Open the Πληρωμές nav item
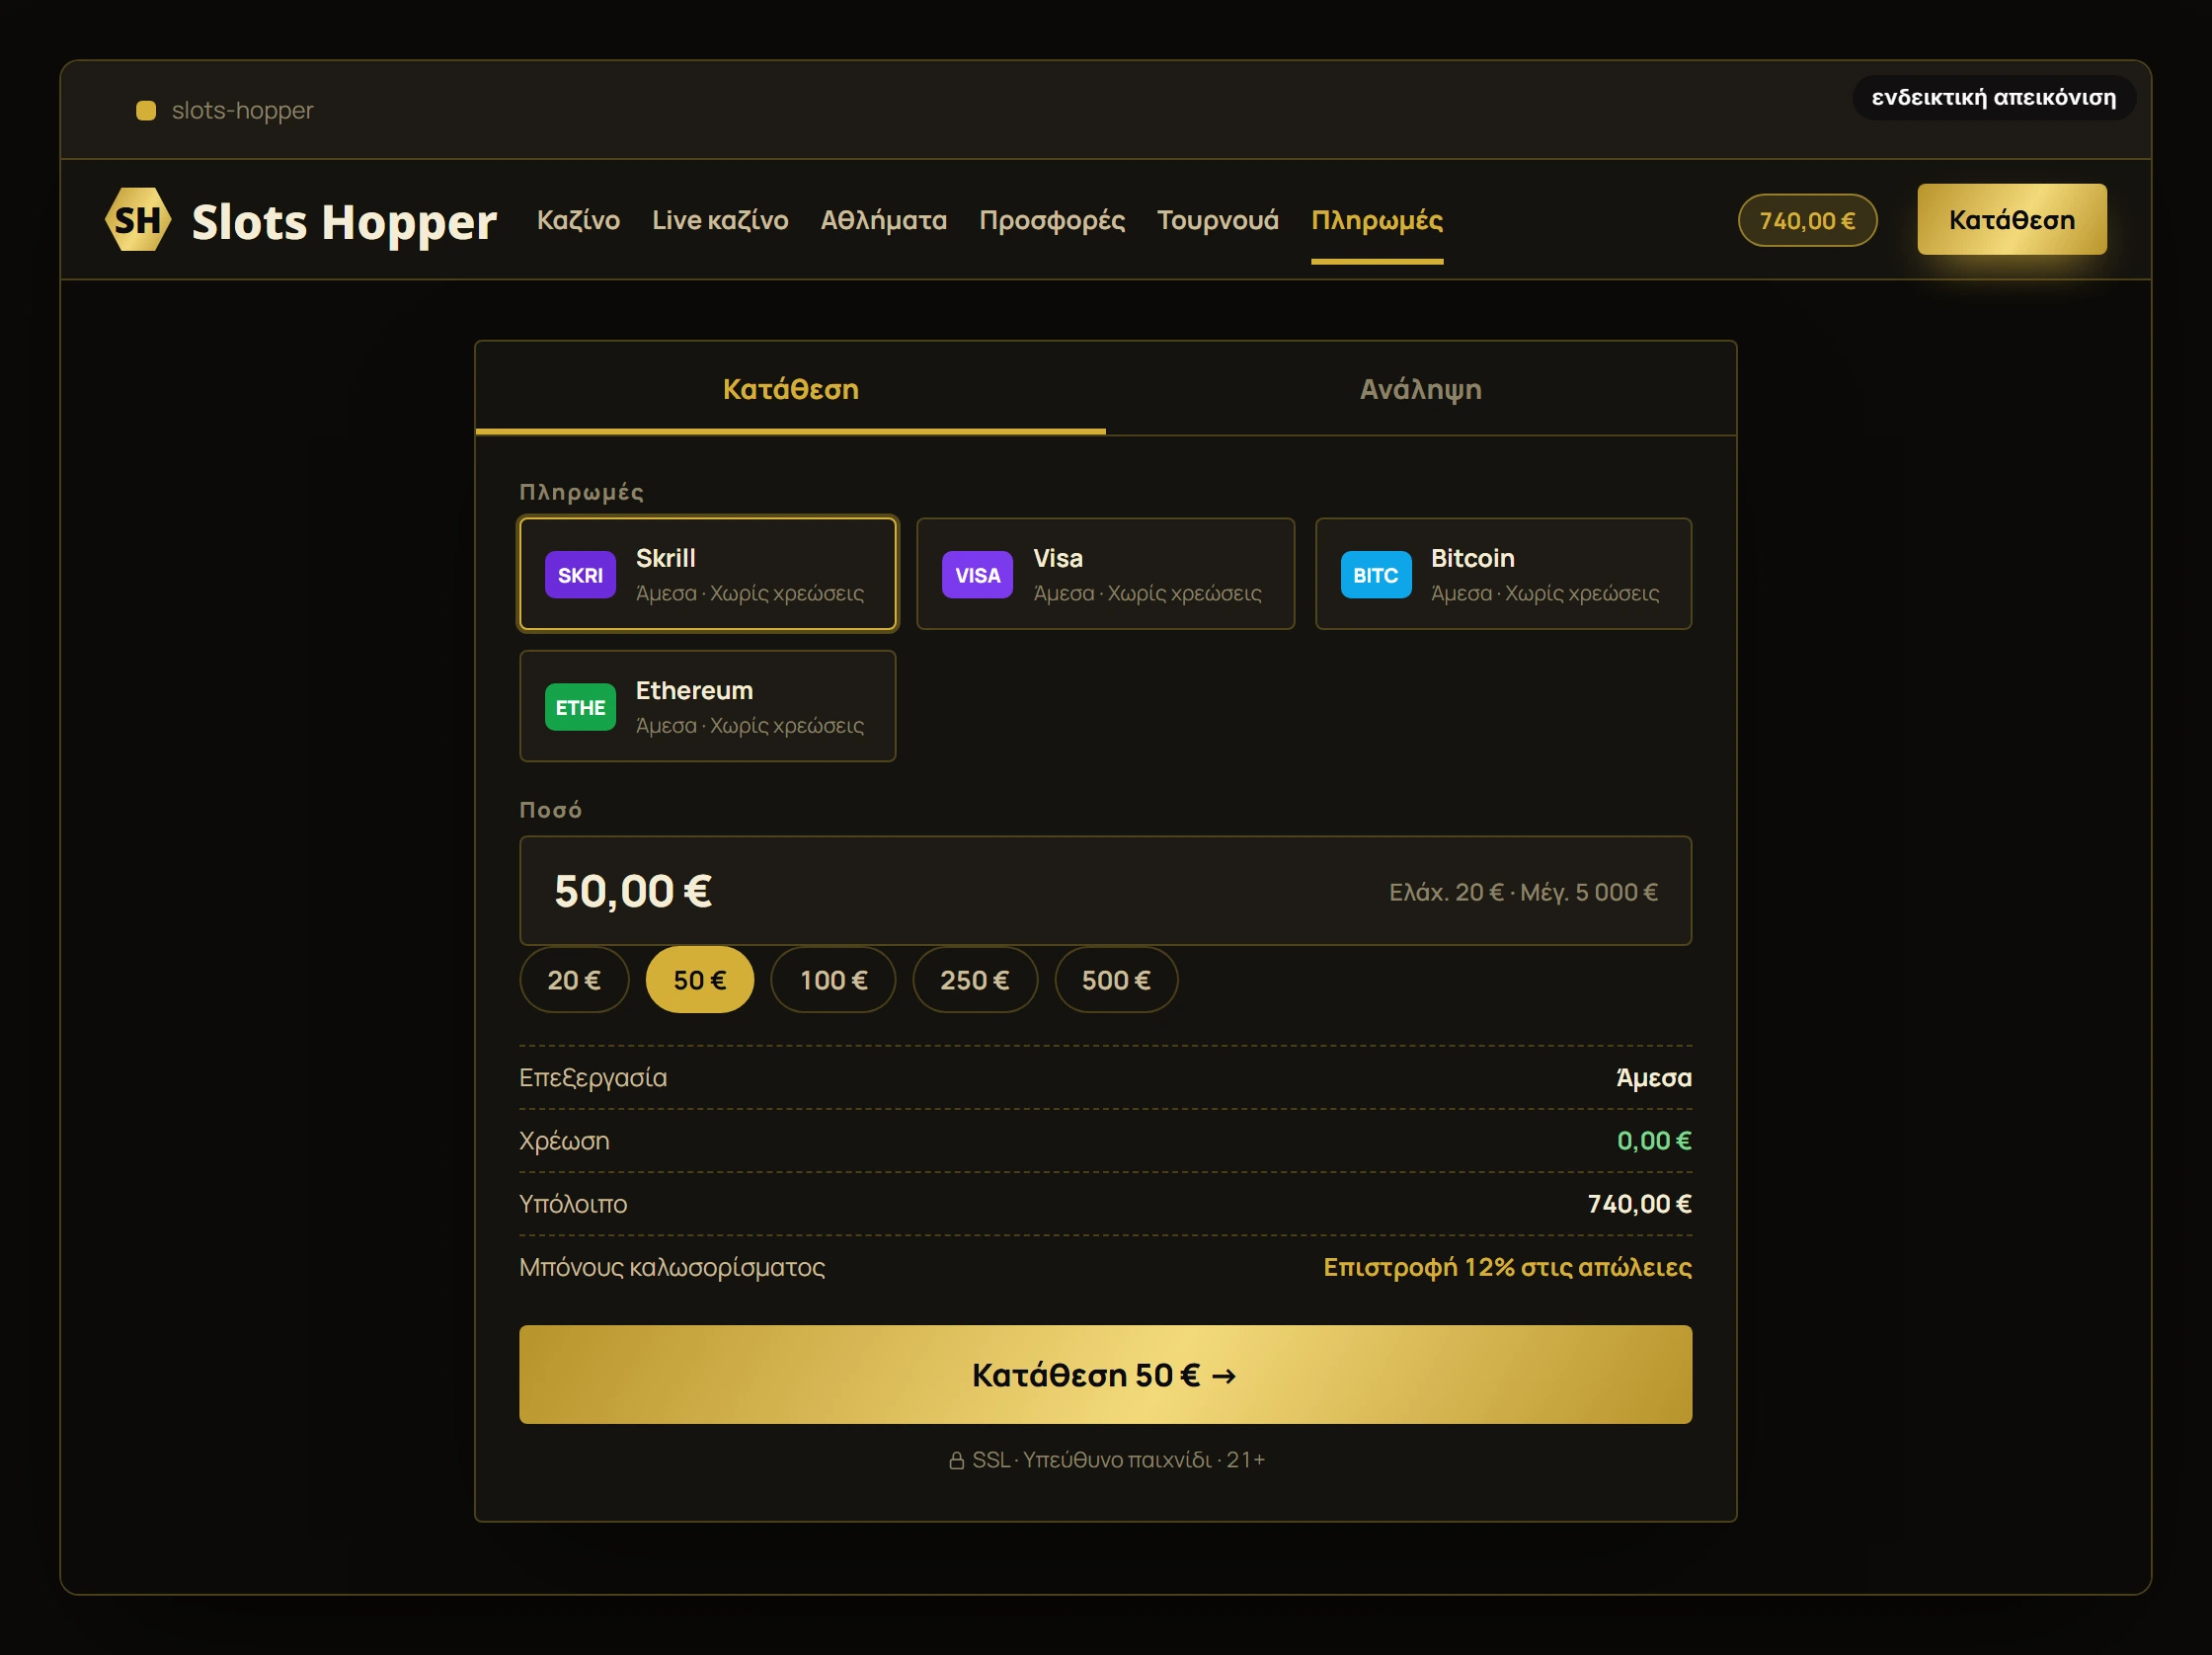 1377,220
